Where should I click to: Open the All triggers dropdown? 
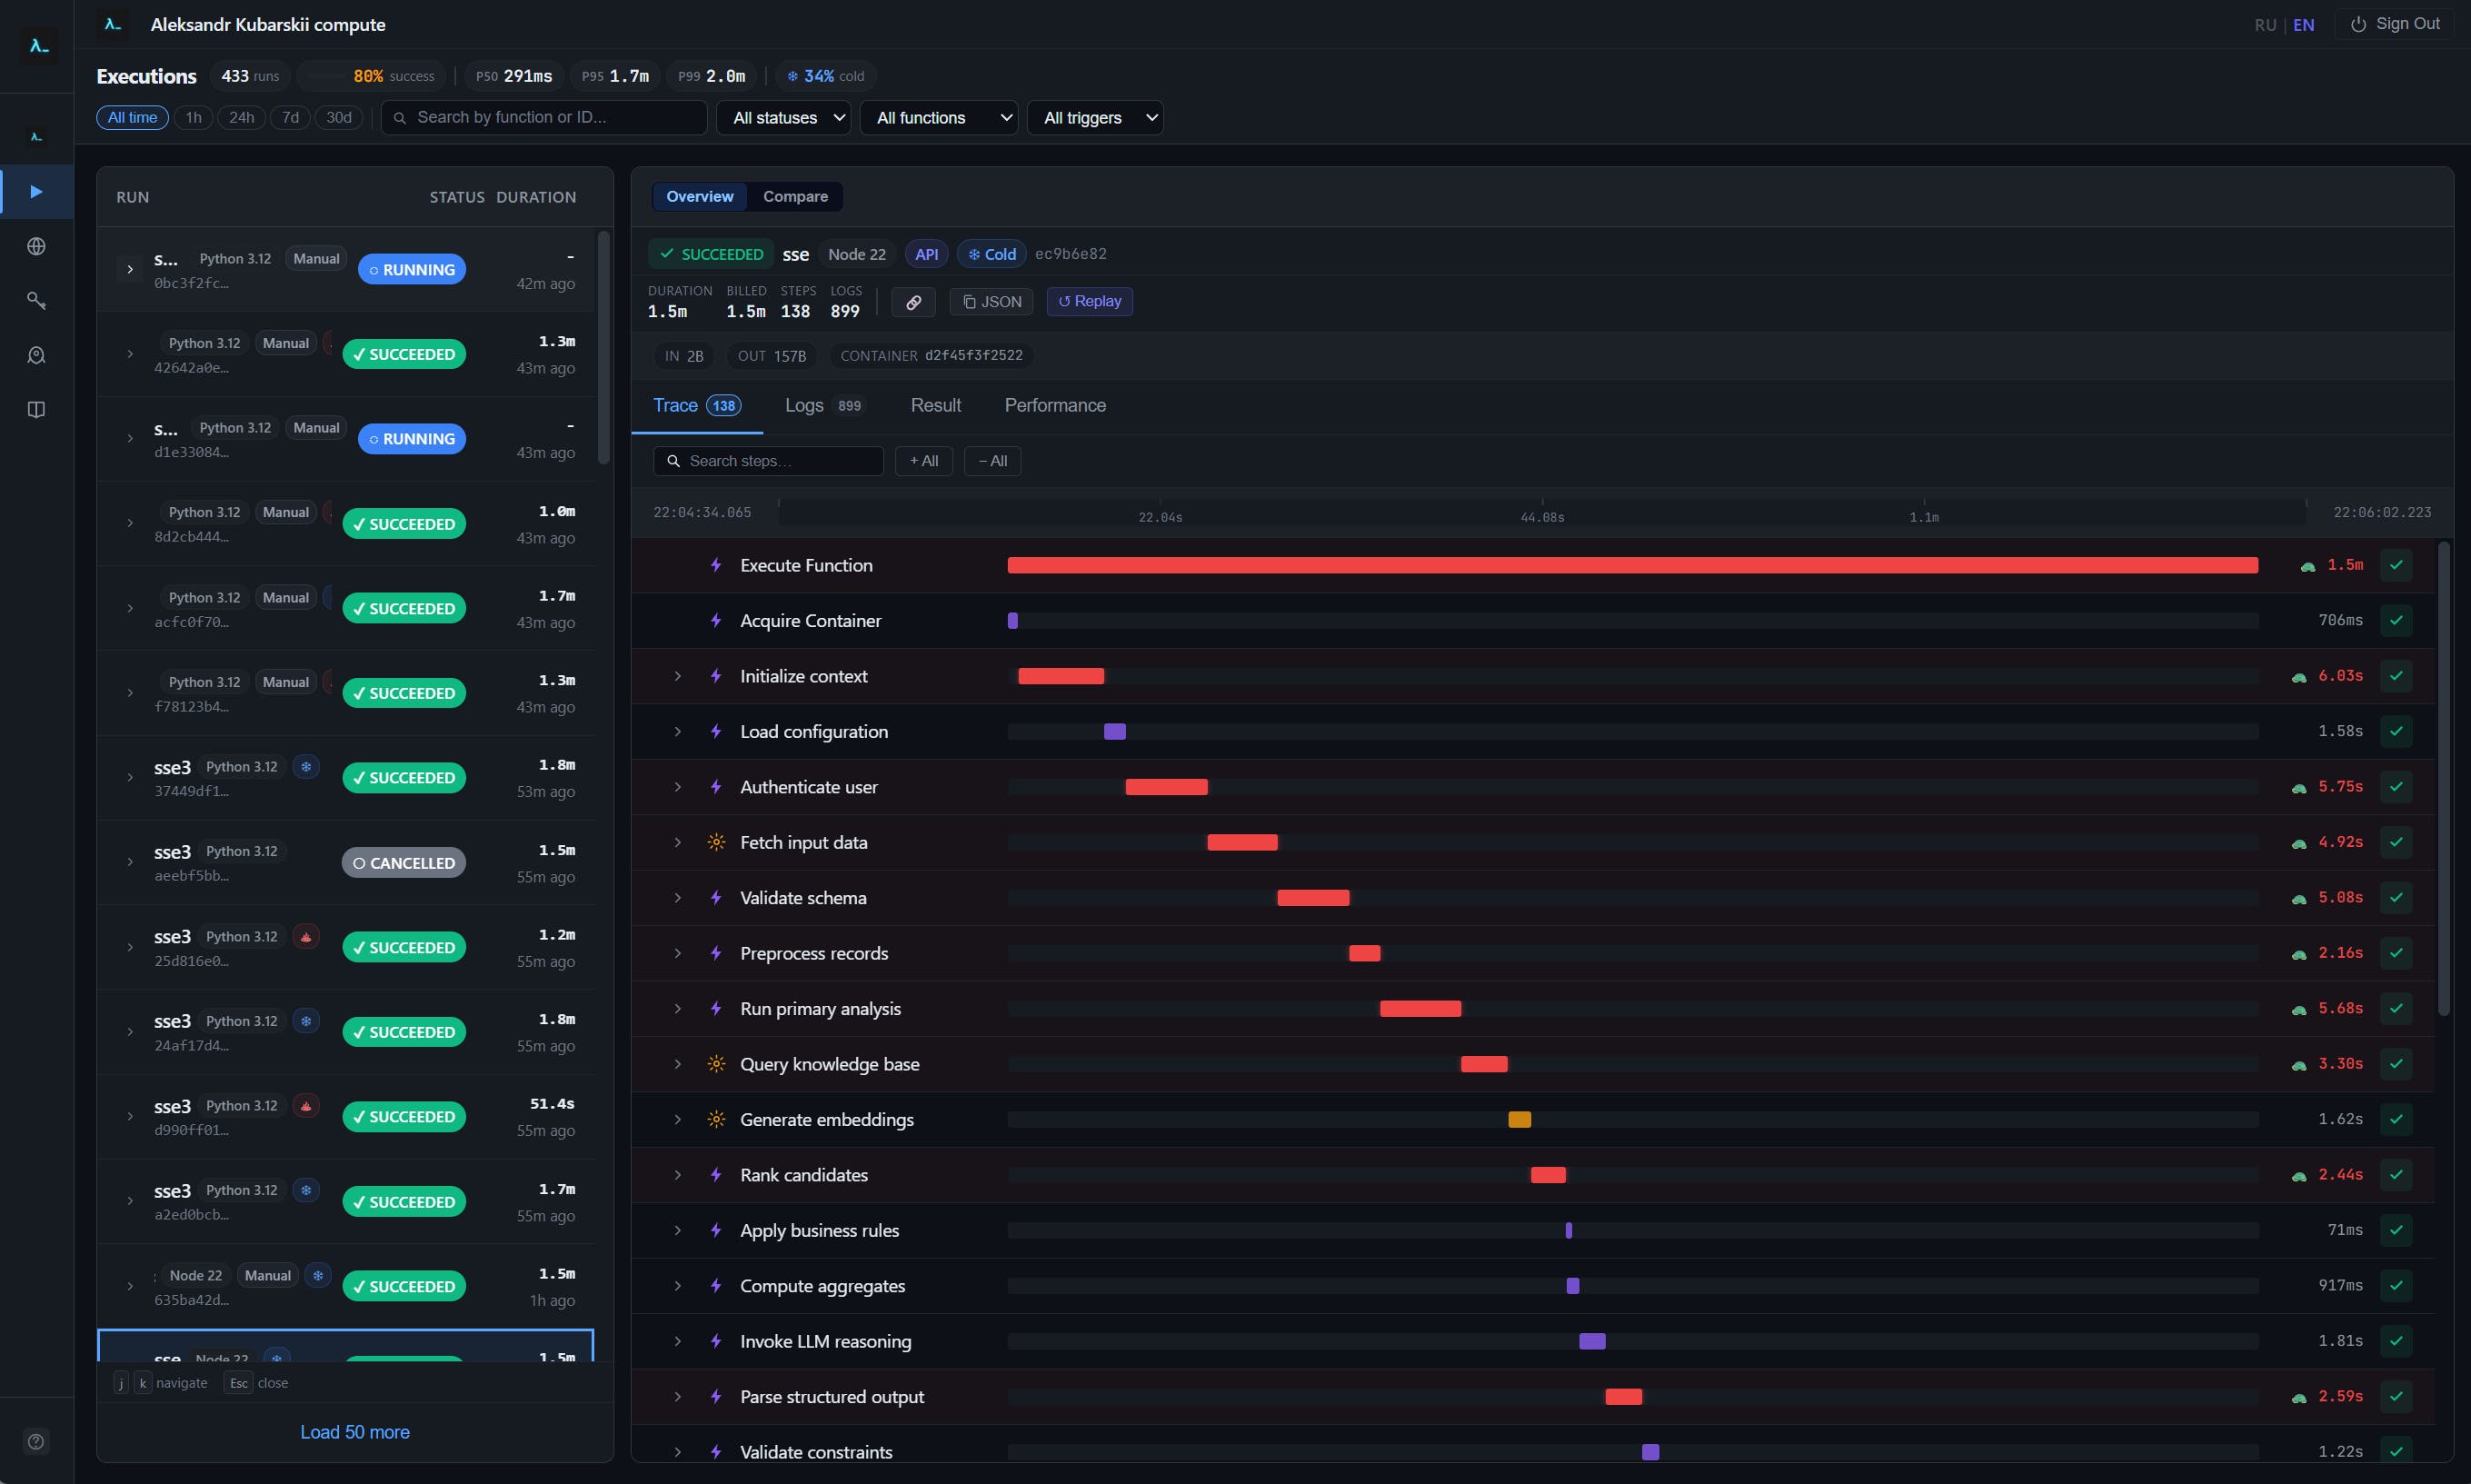point(1094,118)
